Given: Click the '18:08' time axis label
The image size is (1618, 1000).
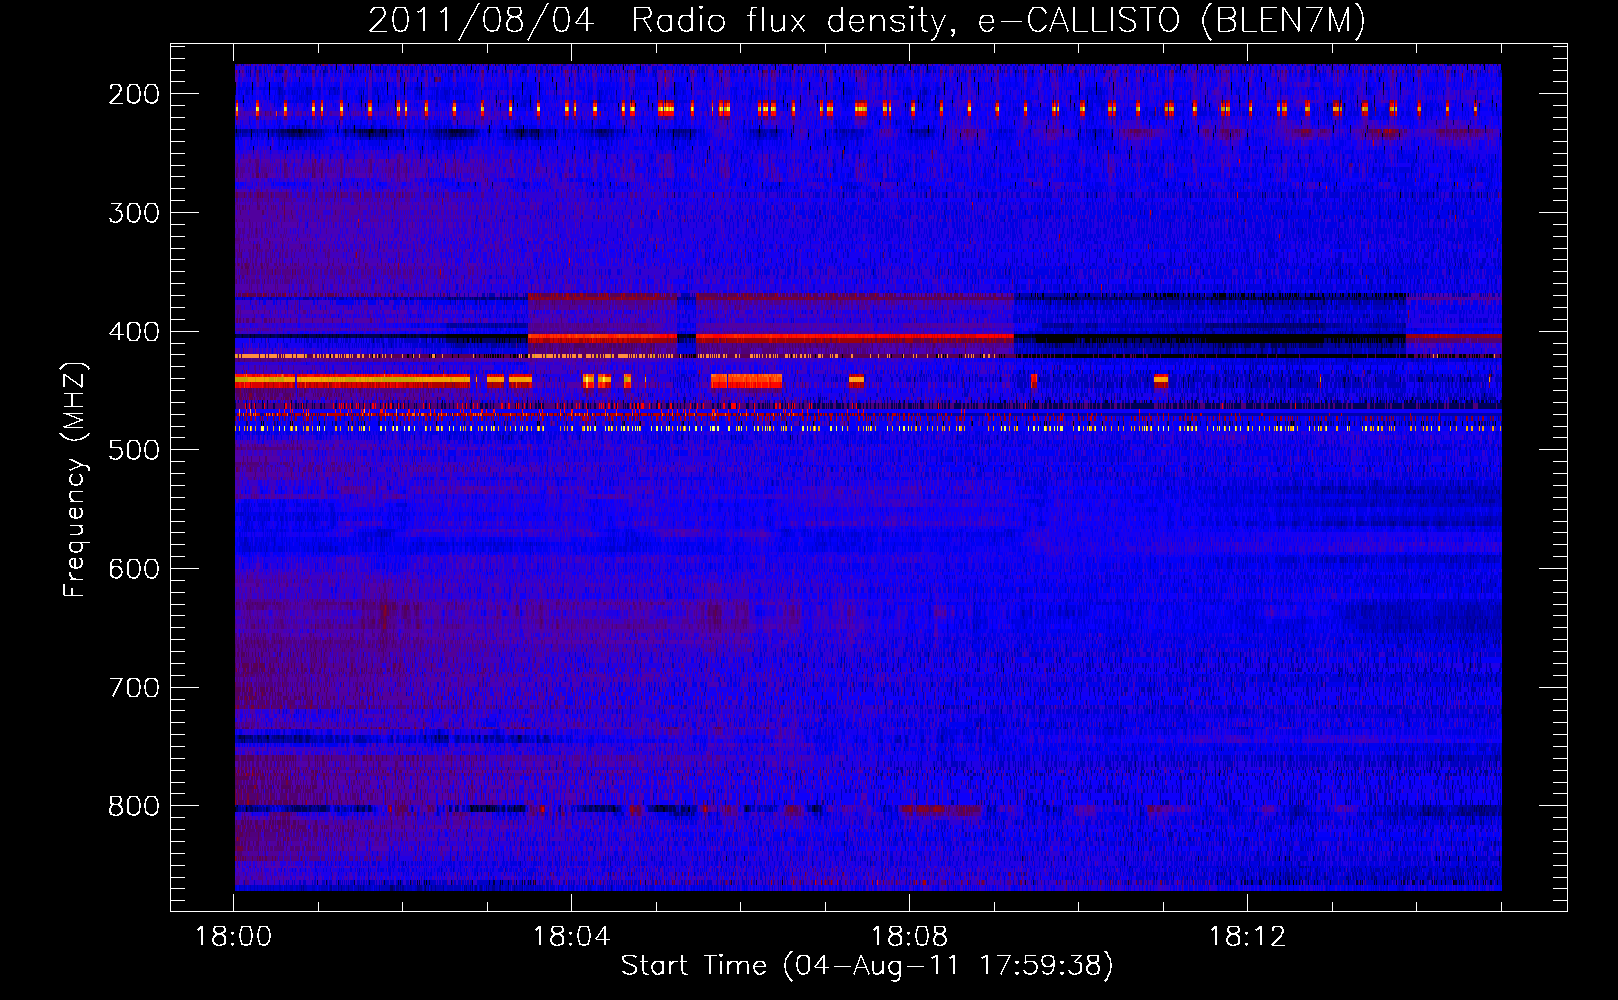Looking at the screenshot, I should point(909,937).
